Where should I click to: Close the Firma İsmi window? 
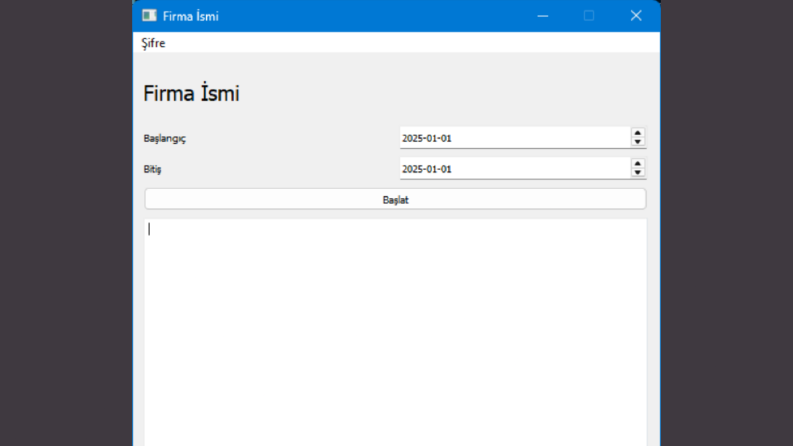pyautogui.click(x=636, y=16)
